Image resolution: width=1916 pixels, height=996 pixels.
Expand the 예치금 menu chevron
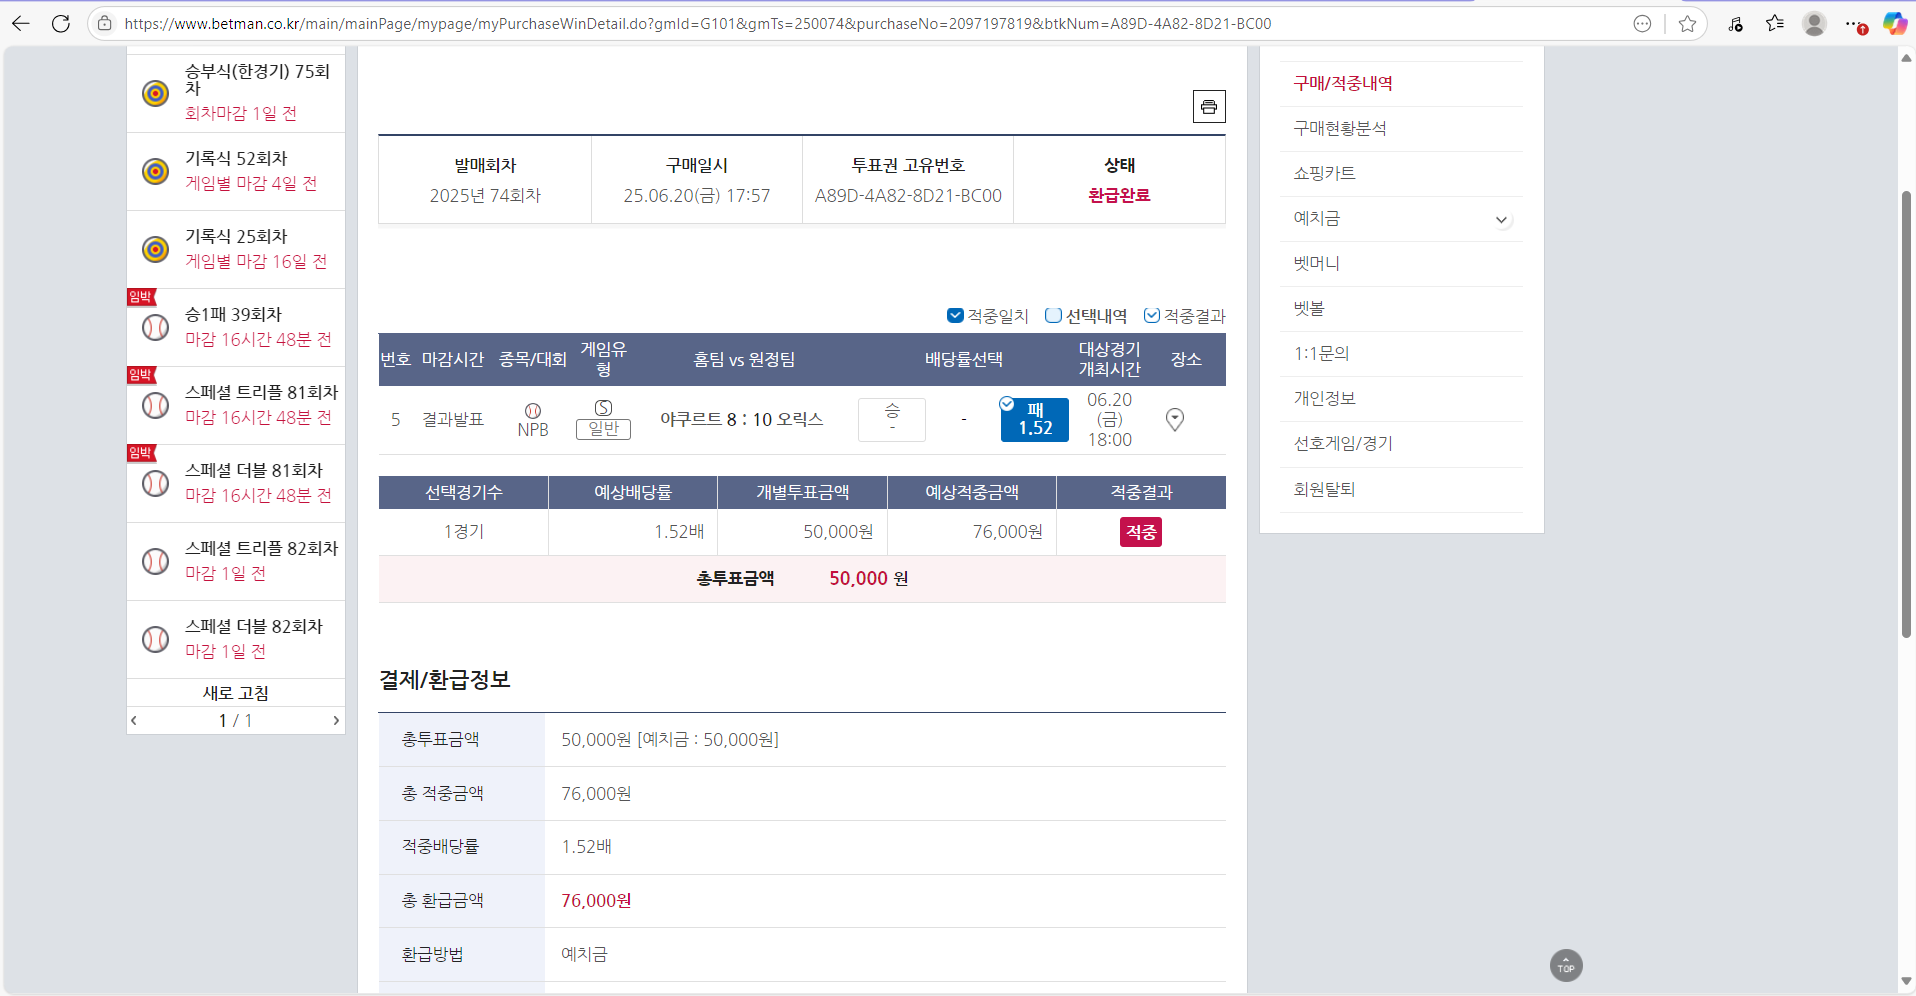[x=1501, y=220]
